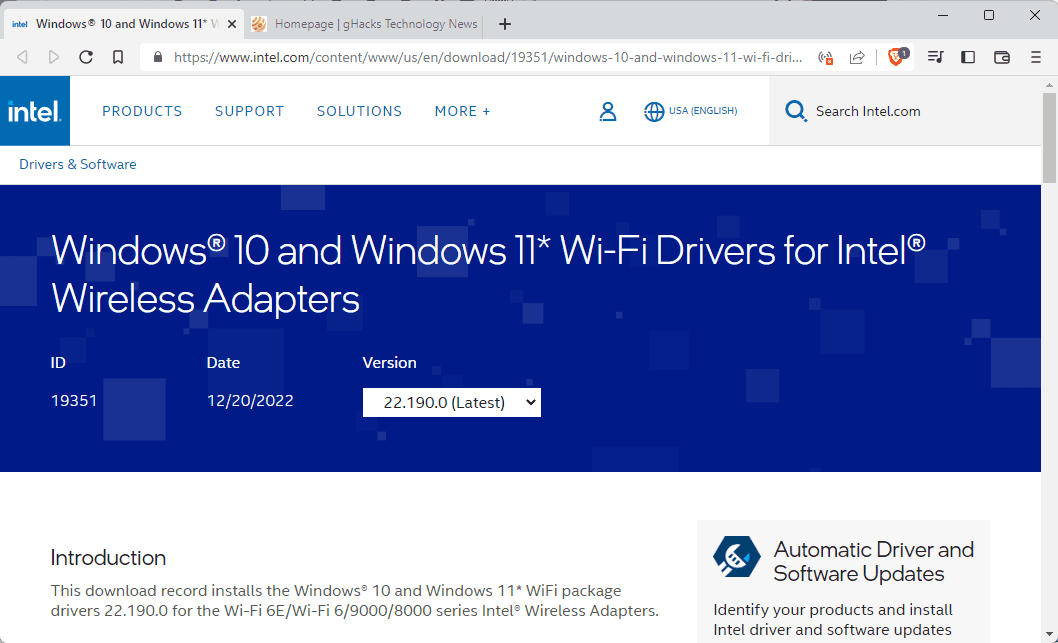Switch to gHacks Technology News tab
This screenshot has height=643, width=1058.
click(364, 24)
